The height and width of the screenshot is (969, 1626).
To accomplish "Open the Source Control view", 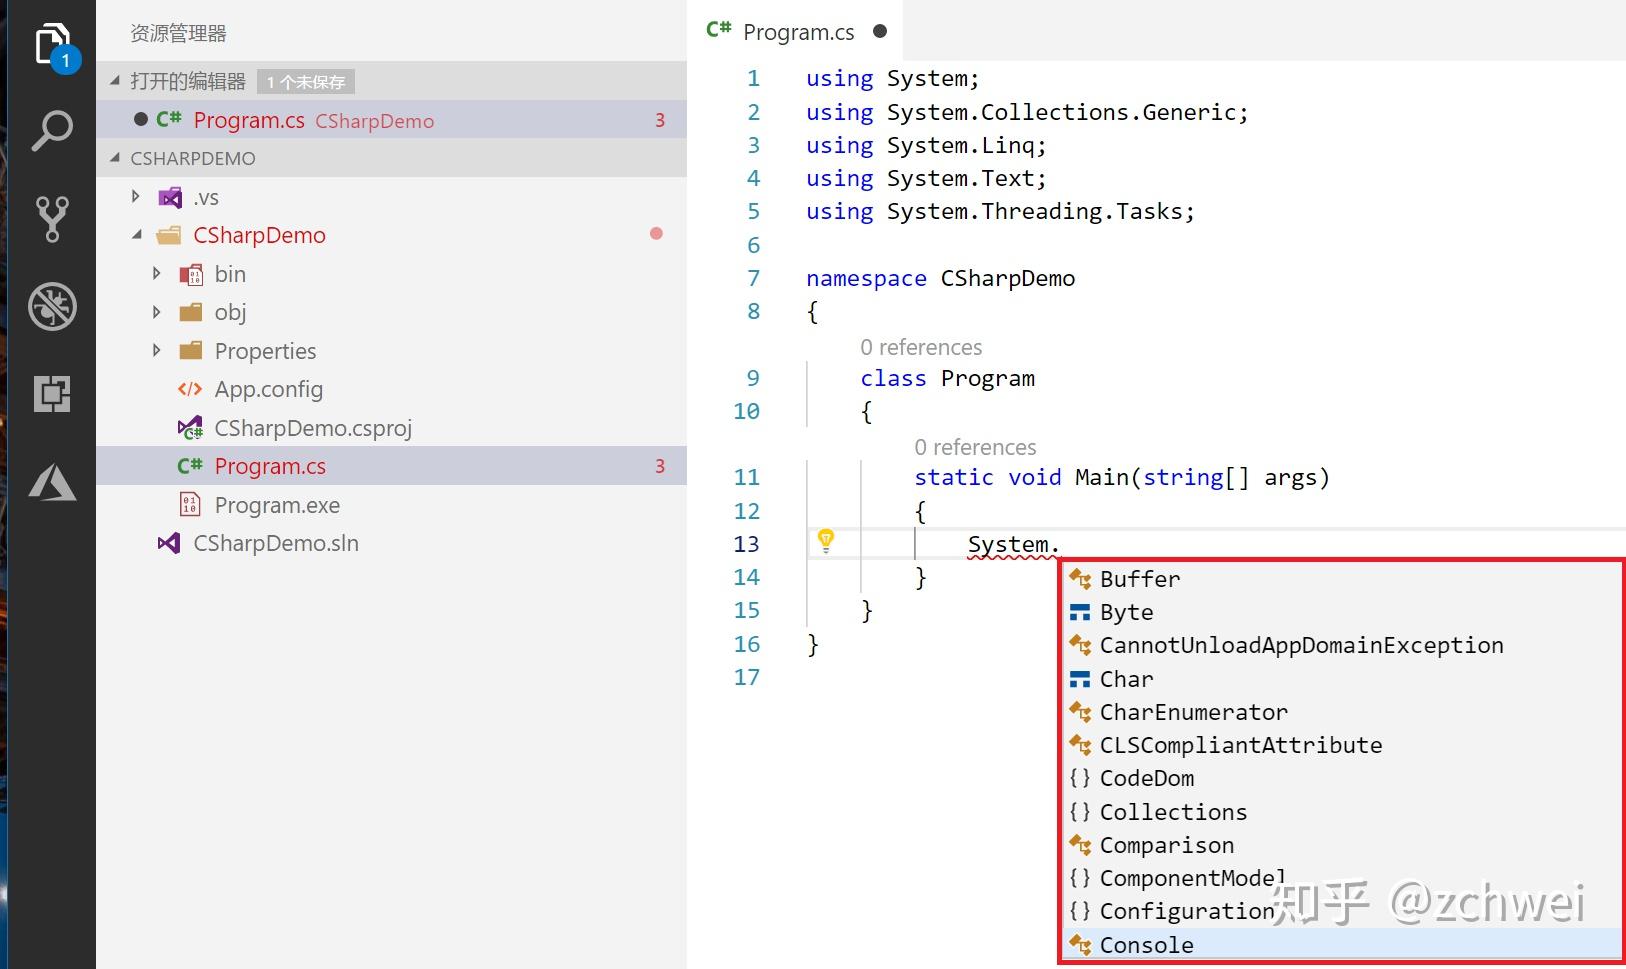I will pos(52,218).
